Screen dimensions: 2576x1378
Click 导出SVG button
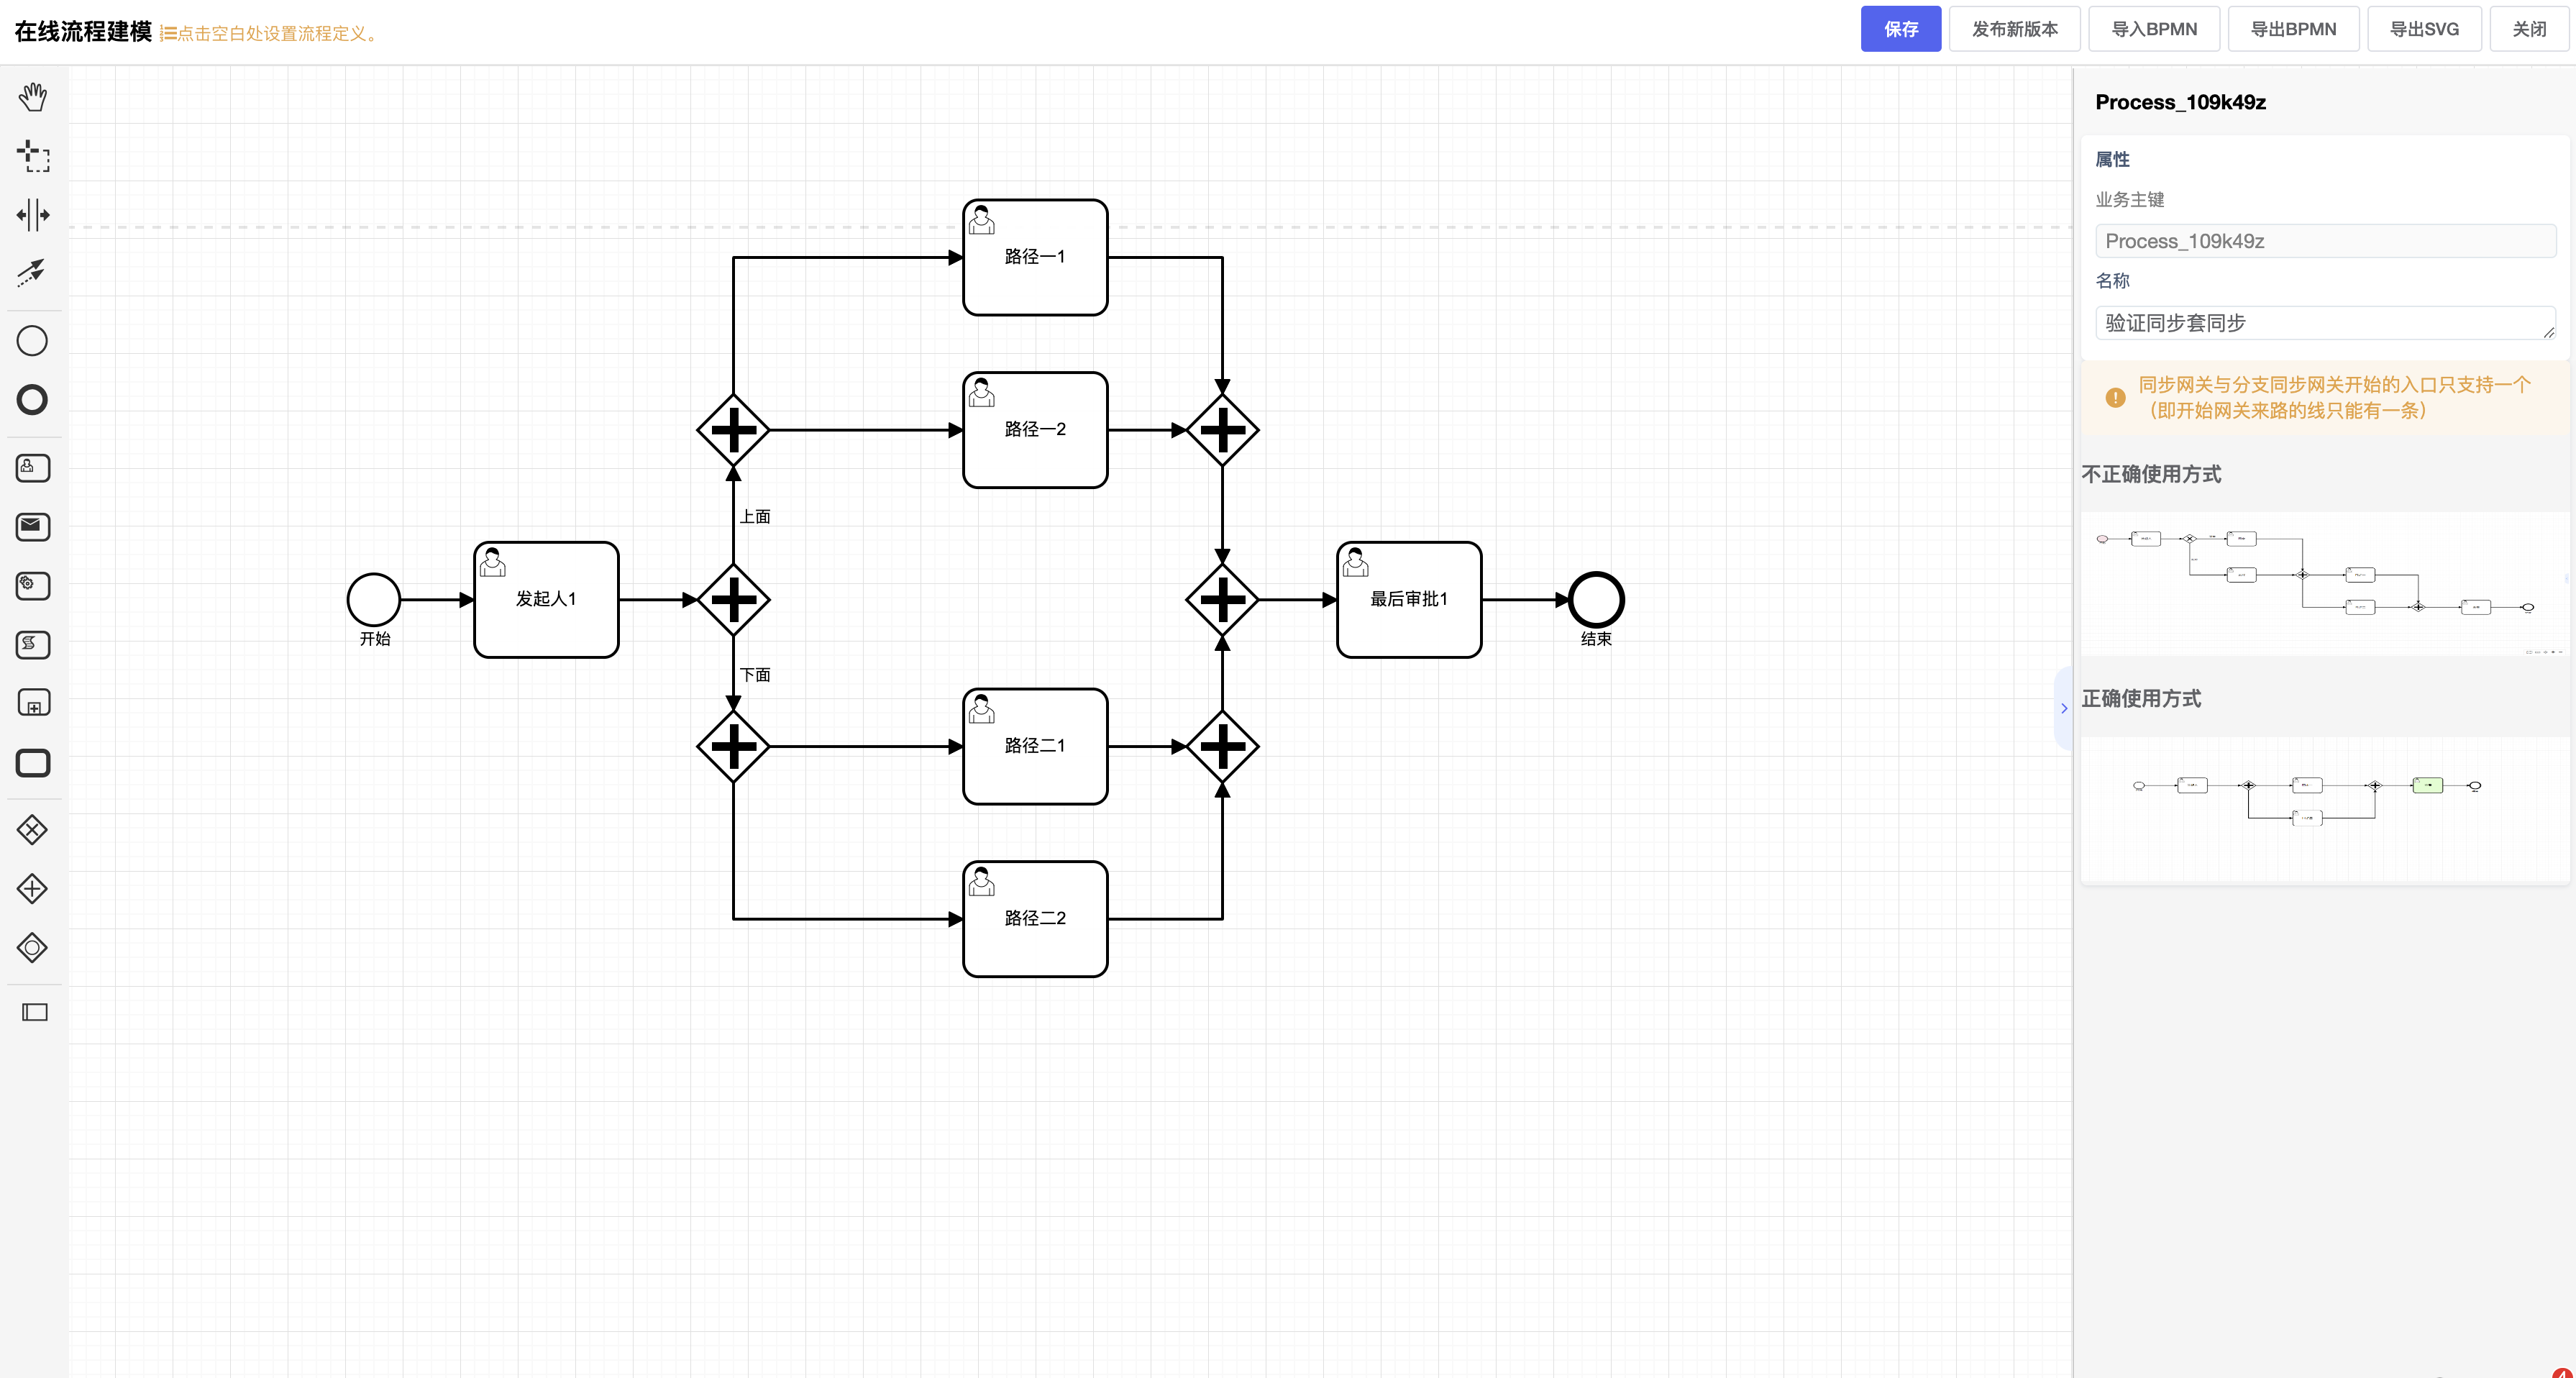[x=2423, y=29]
